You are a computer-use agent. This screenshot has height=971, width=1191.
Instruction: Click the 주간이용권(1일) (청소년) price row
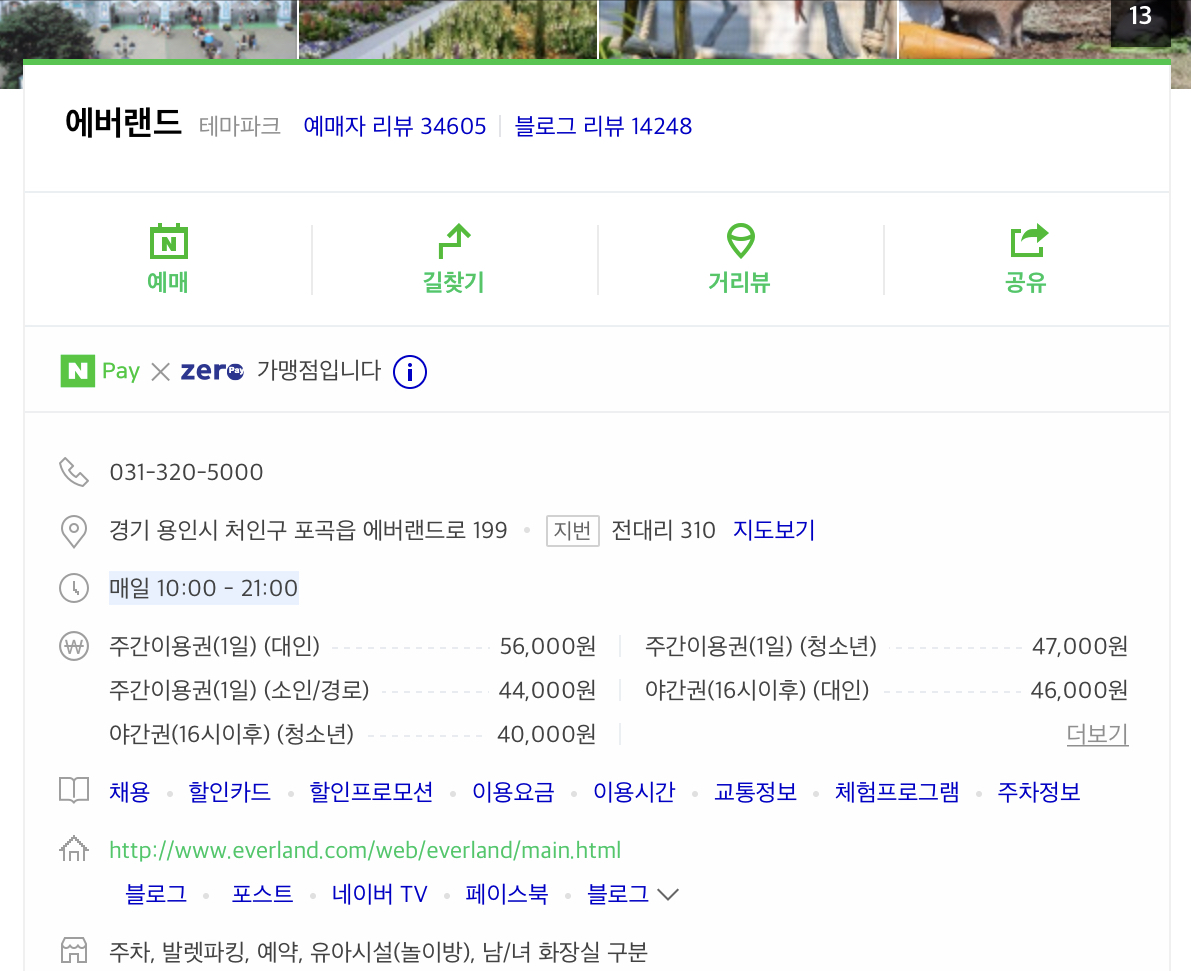[x=886, y=647]
